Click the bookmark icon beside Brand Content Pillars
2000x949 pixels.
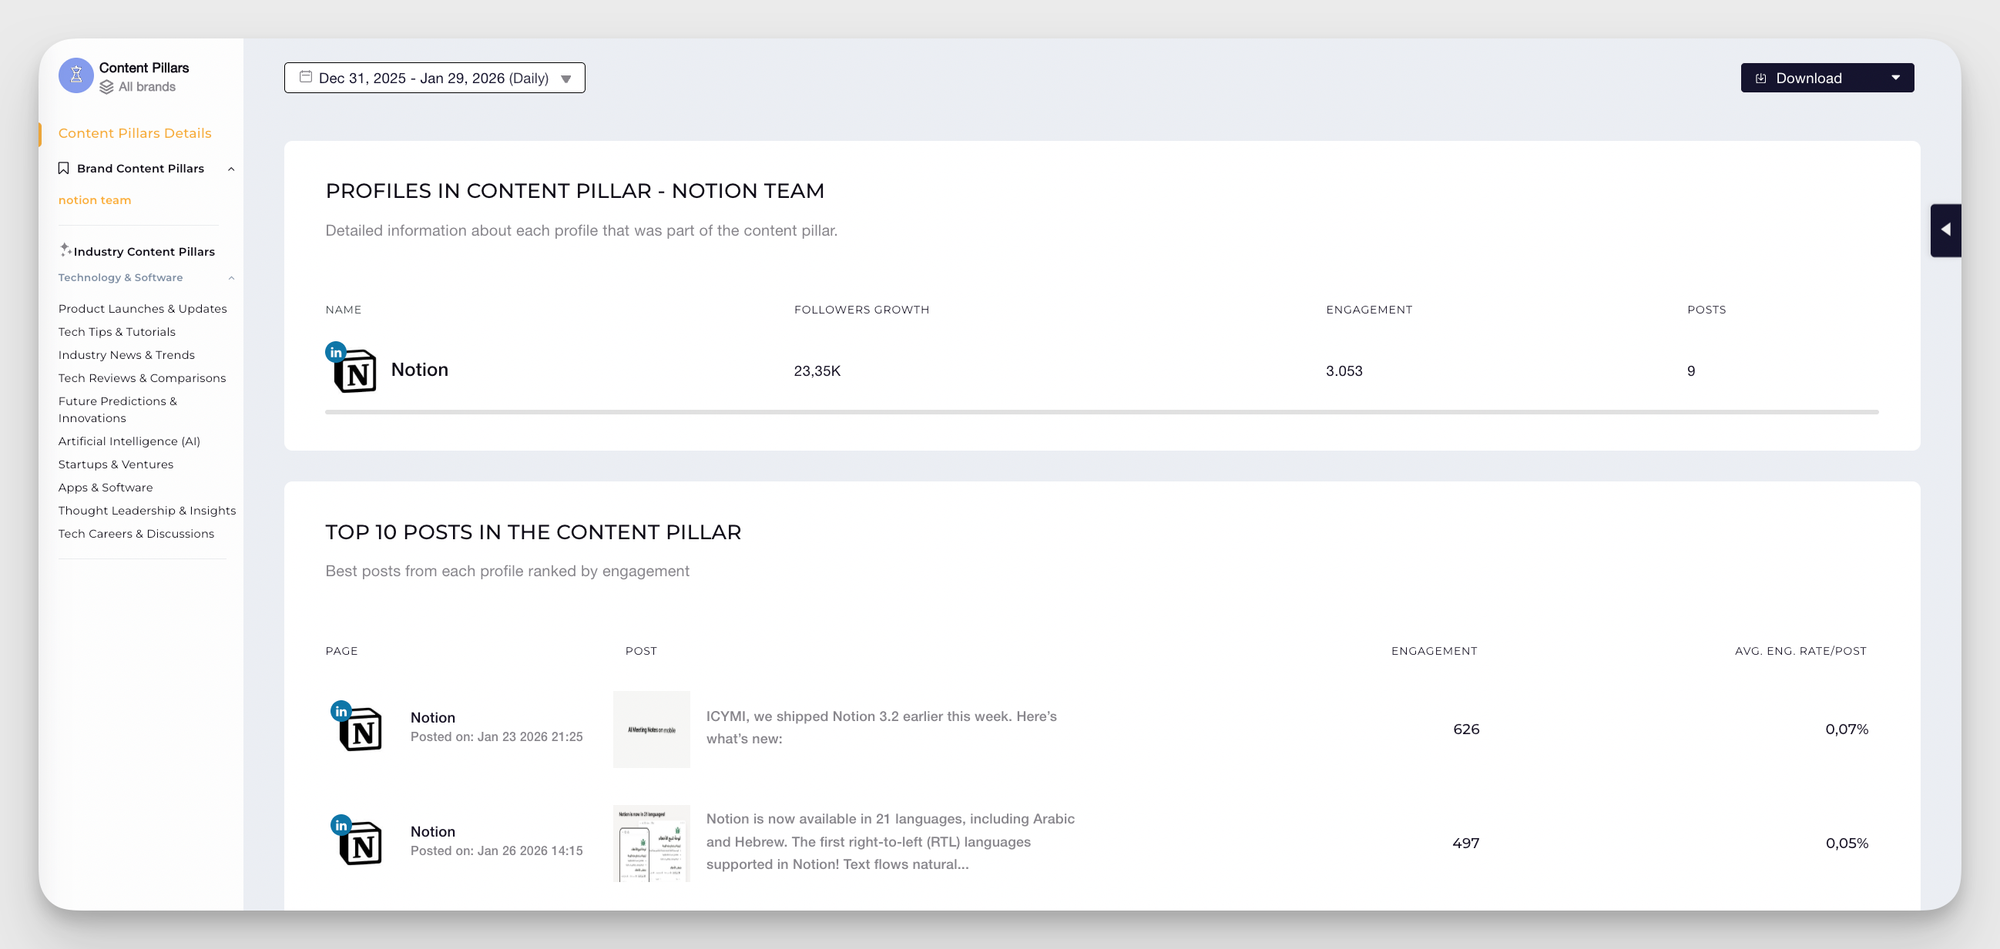64,168
